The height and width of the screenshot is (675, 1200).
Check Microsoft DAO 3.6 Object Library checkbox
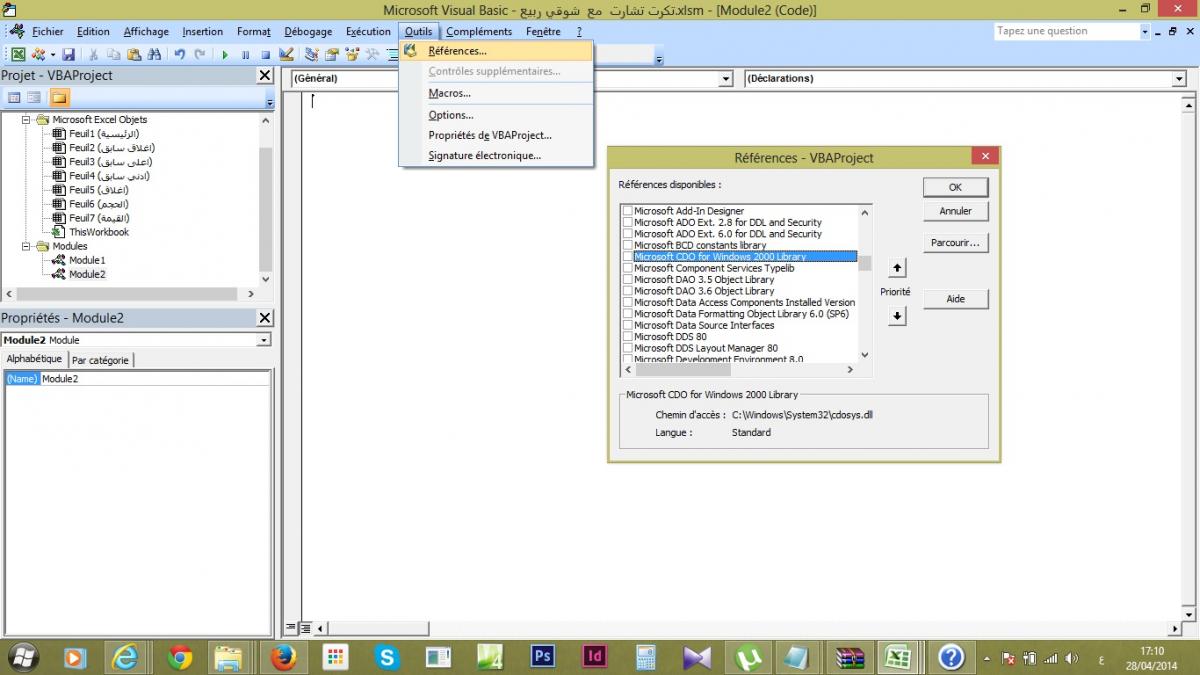click(x=627, y=291)
